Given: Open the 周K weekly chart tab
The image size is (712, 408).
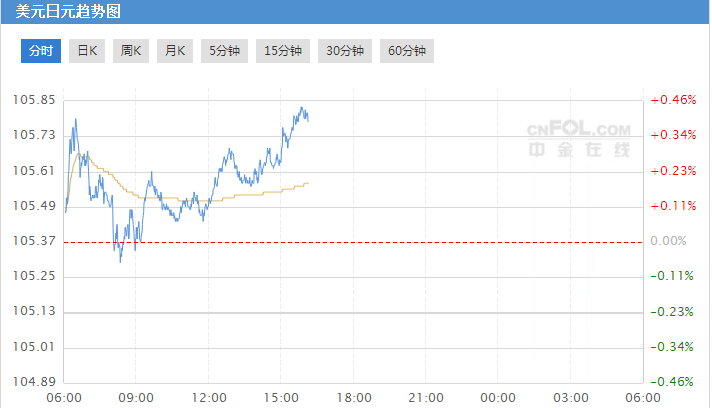Looking at the screenshot, I should pos(131,51).
